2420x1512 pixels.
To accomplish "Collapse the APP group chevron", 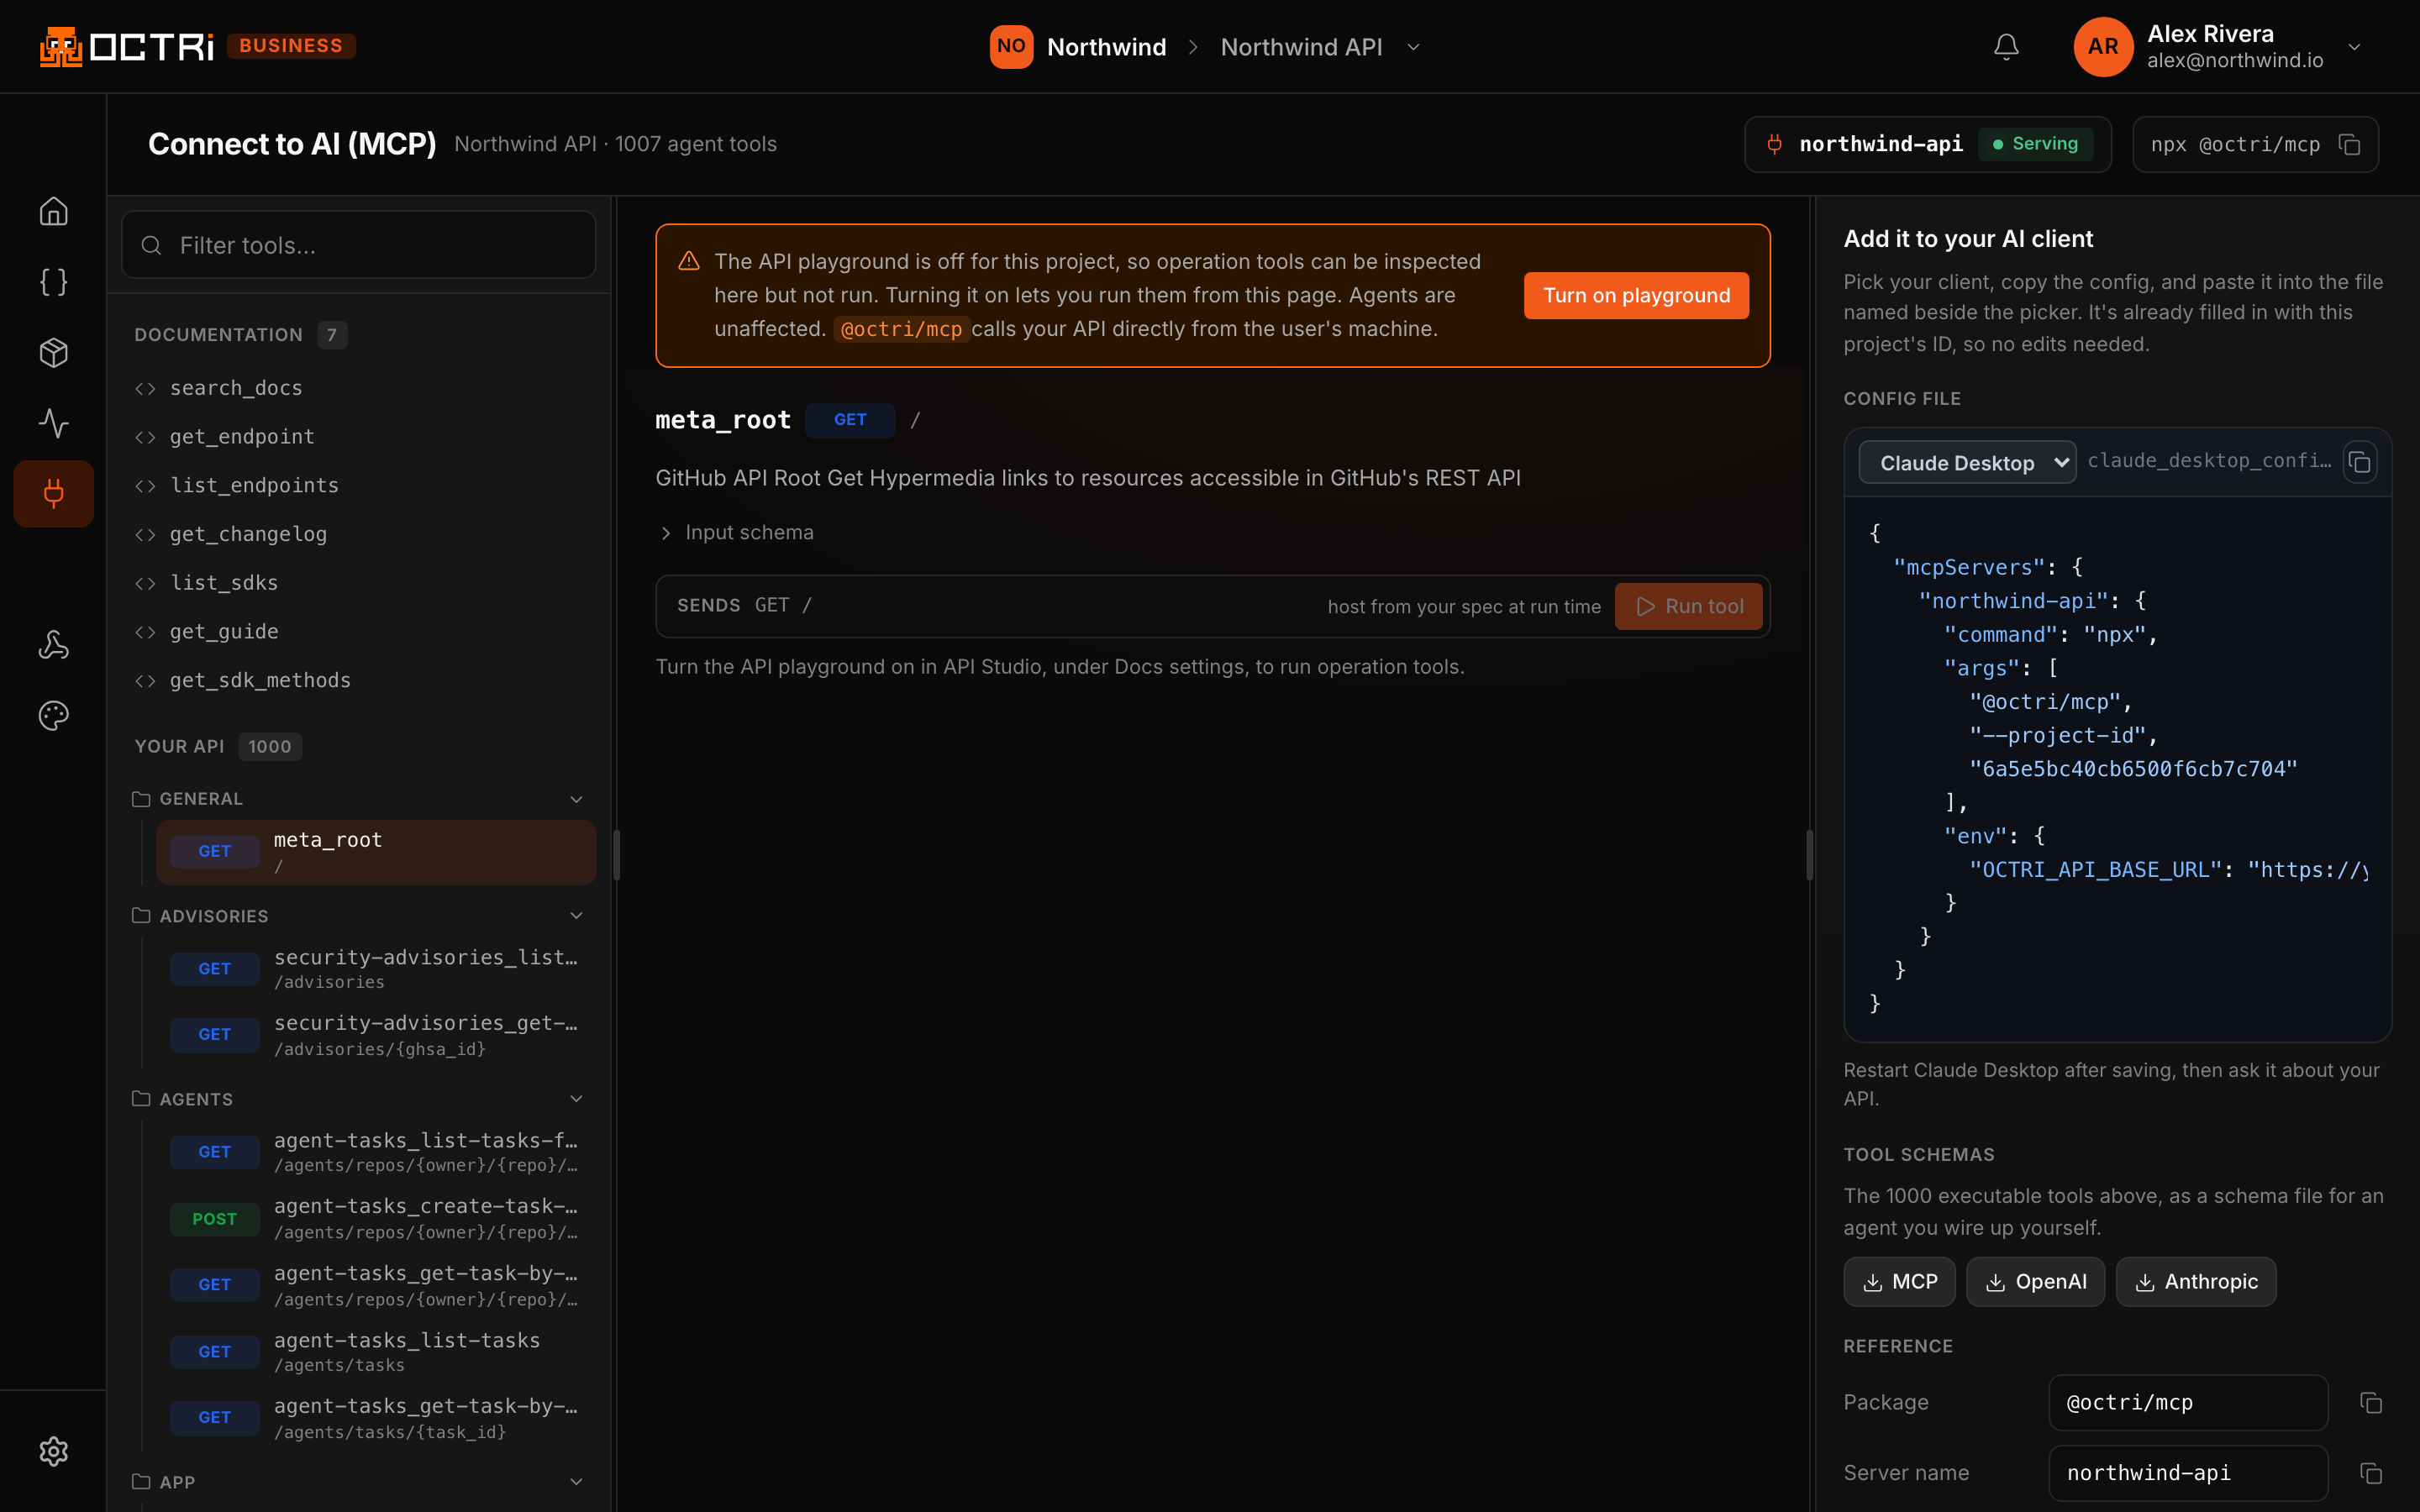I will pos(576,1482).
